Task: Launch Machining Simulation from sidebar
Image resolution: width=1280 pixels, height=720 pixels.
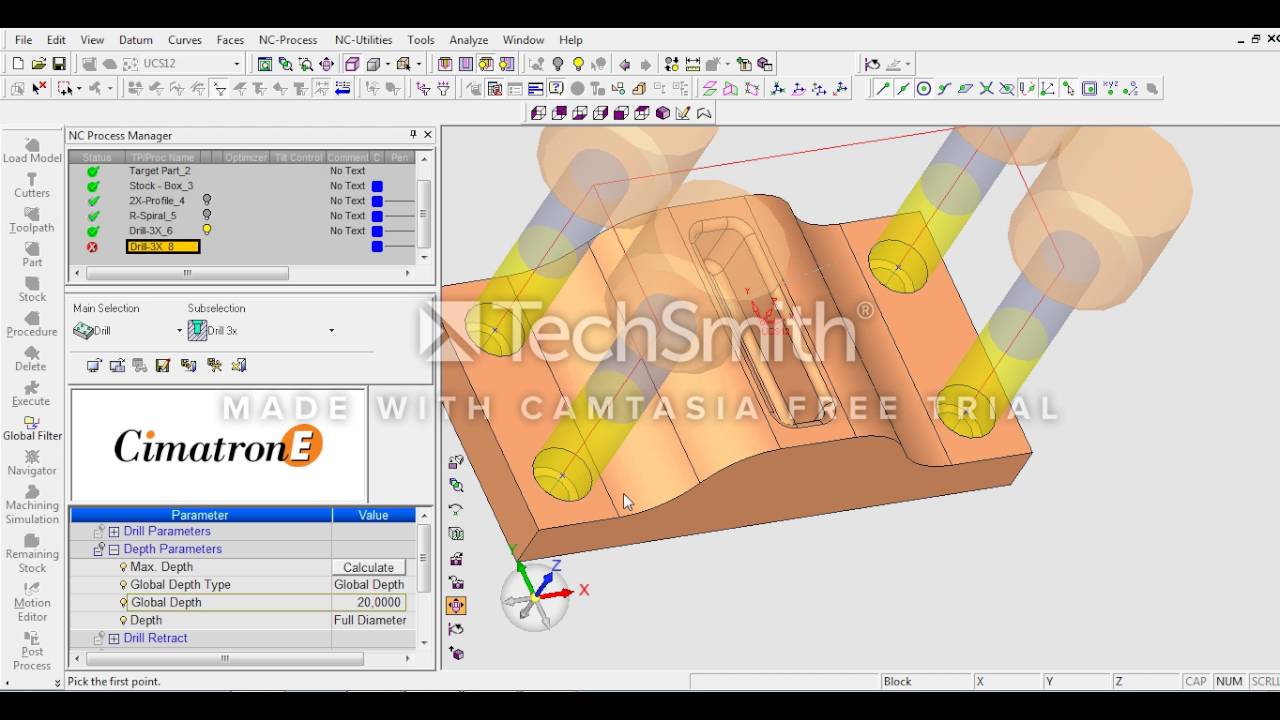Action: (32, 505)
